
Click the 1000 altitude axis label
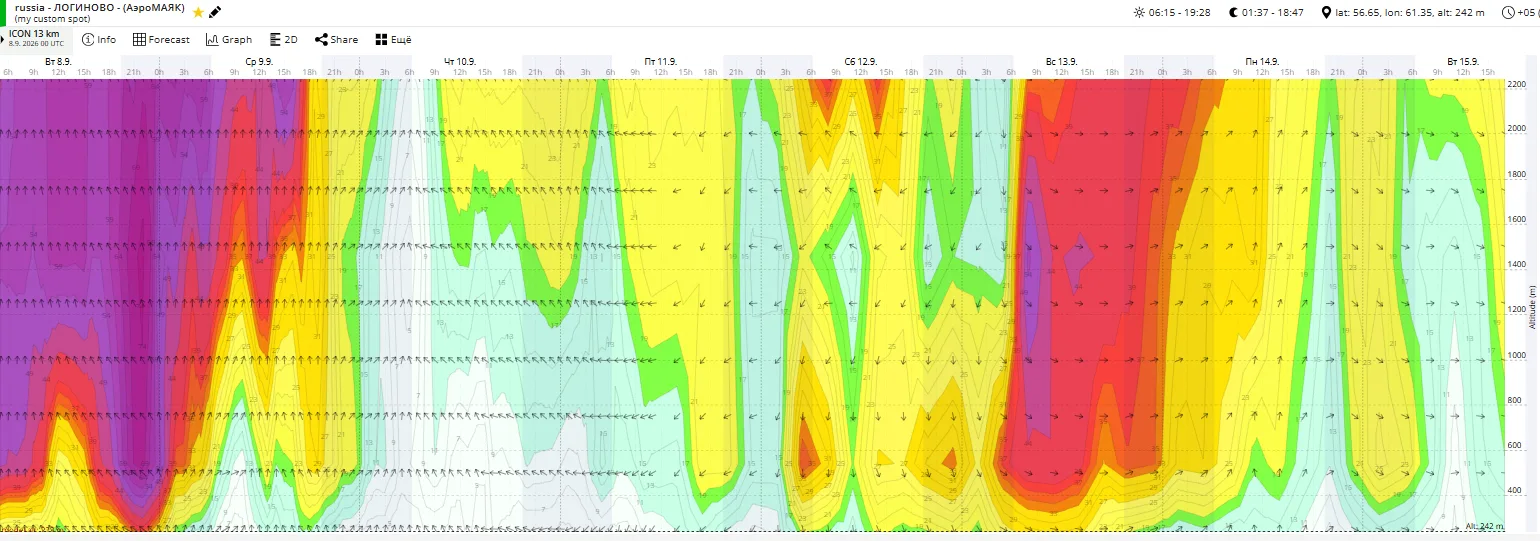(1516, 355)
